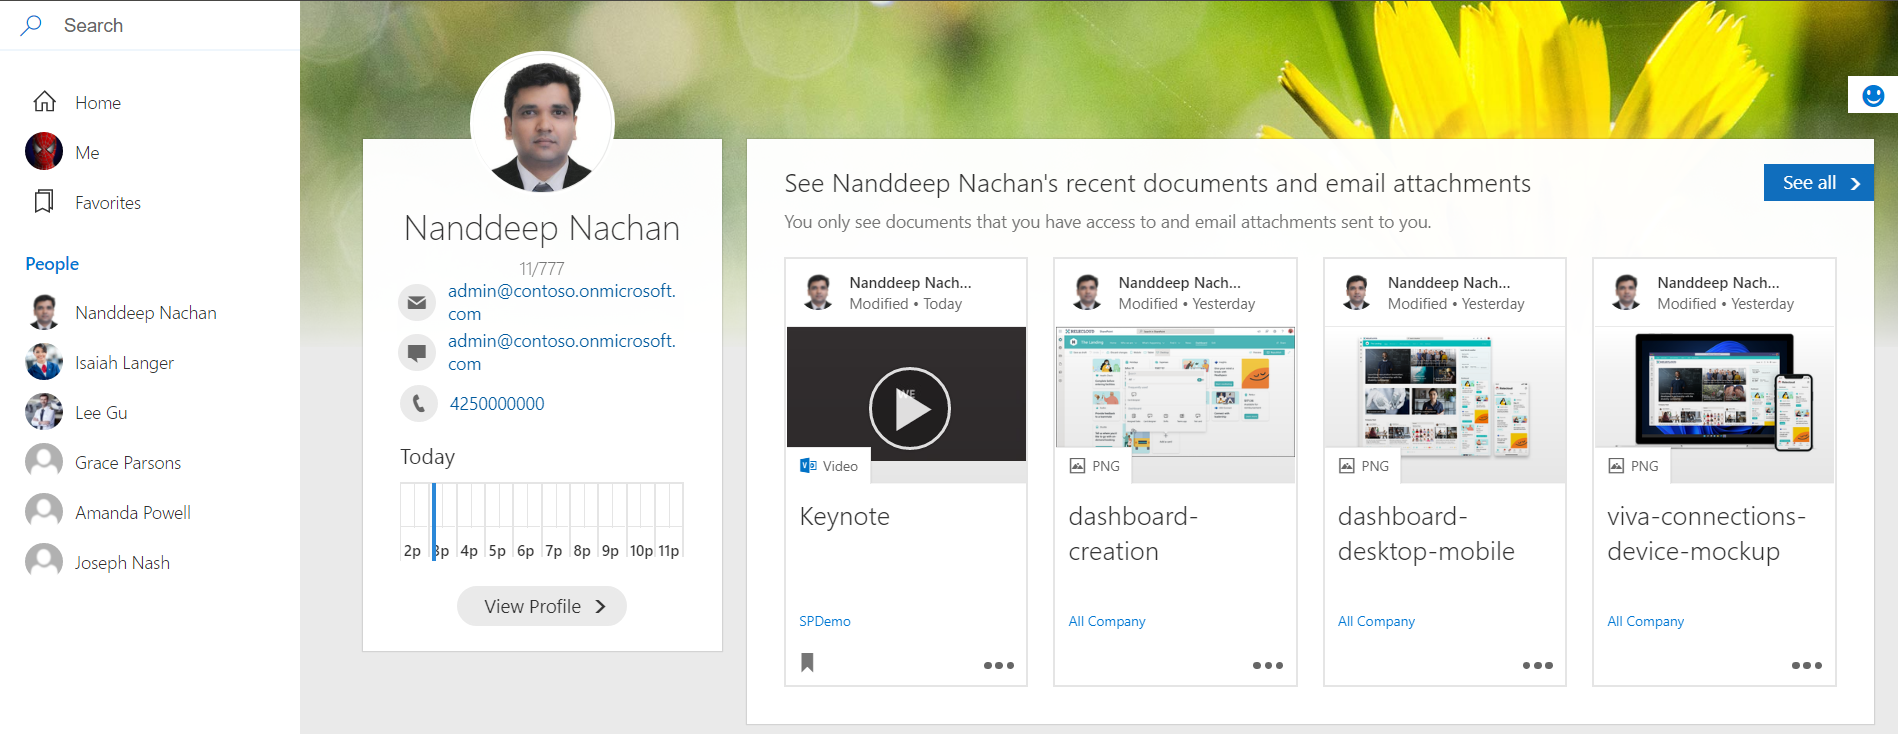Click Joseph Nash's placeholder avatar
The image size is (1898, 734).
44,562
